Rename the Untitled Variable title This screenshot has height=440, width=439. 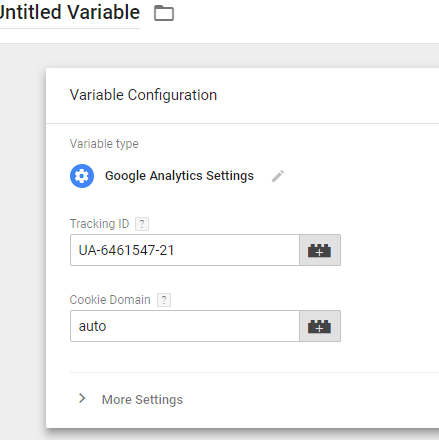(70, 13)
